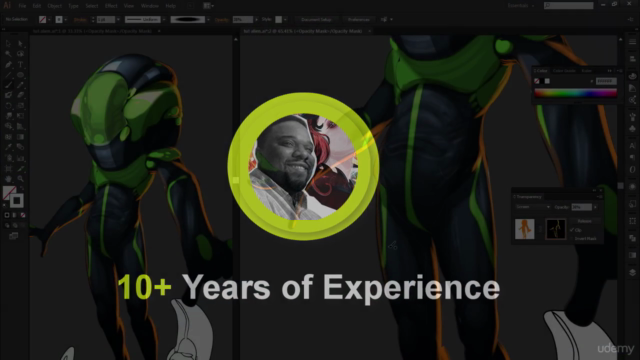This screenshot has height=360, width=640.
Task: Set color mode to None in toolbox
Action: point(23,215)
